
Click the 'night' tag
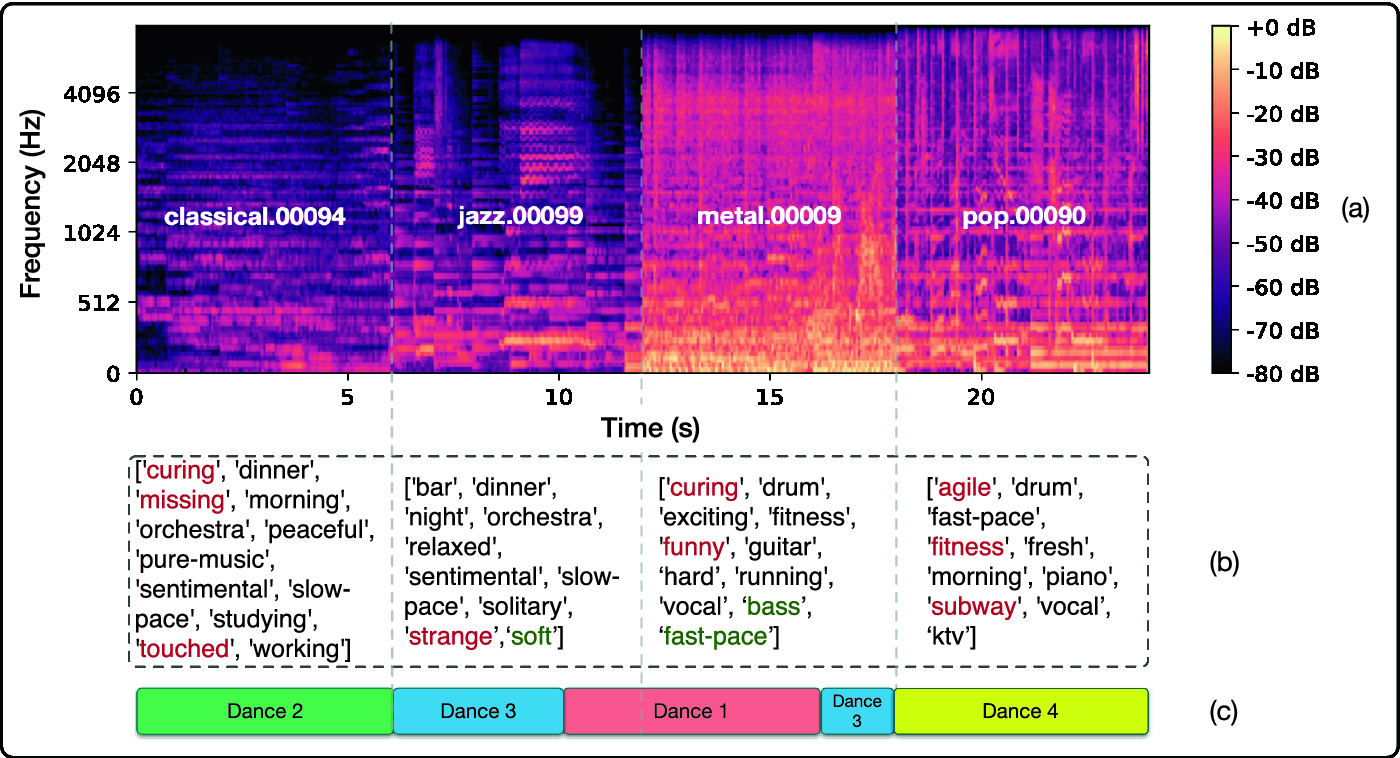coord(435,518)
